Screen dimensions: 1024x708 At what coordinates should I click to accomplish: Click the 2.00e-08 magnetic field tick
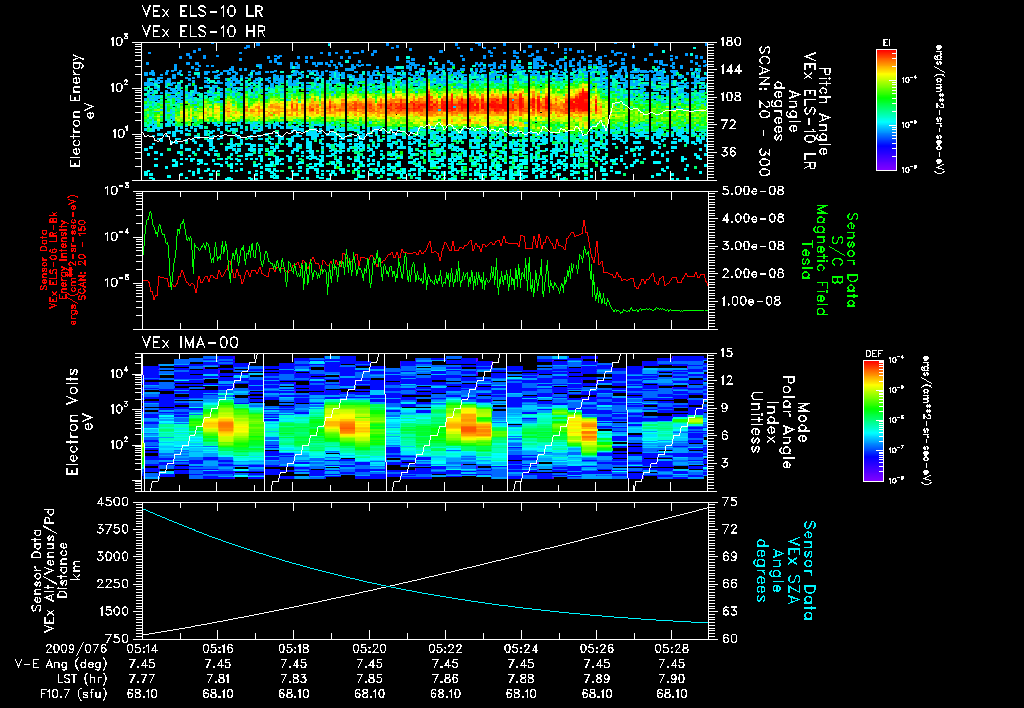pyautogui.click(x=752, y=273)
